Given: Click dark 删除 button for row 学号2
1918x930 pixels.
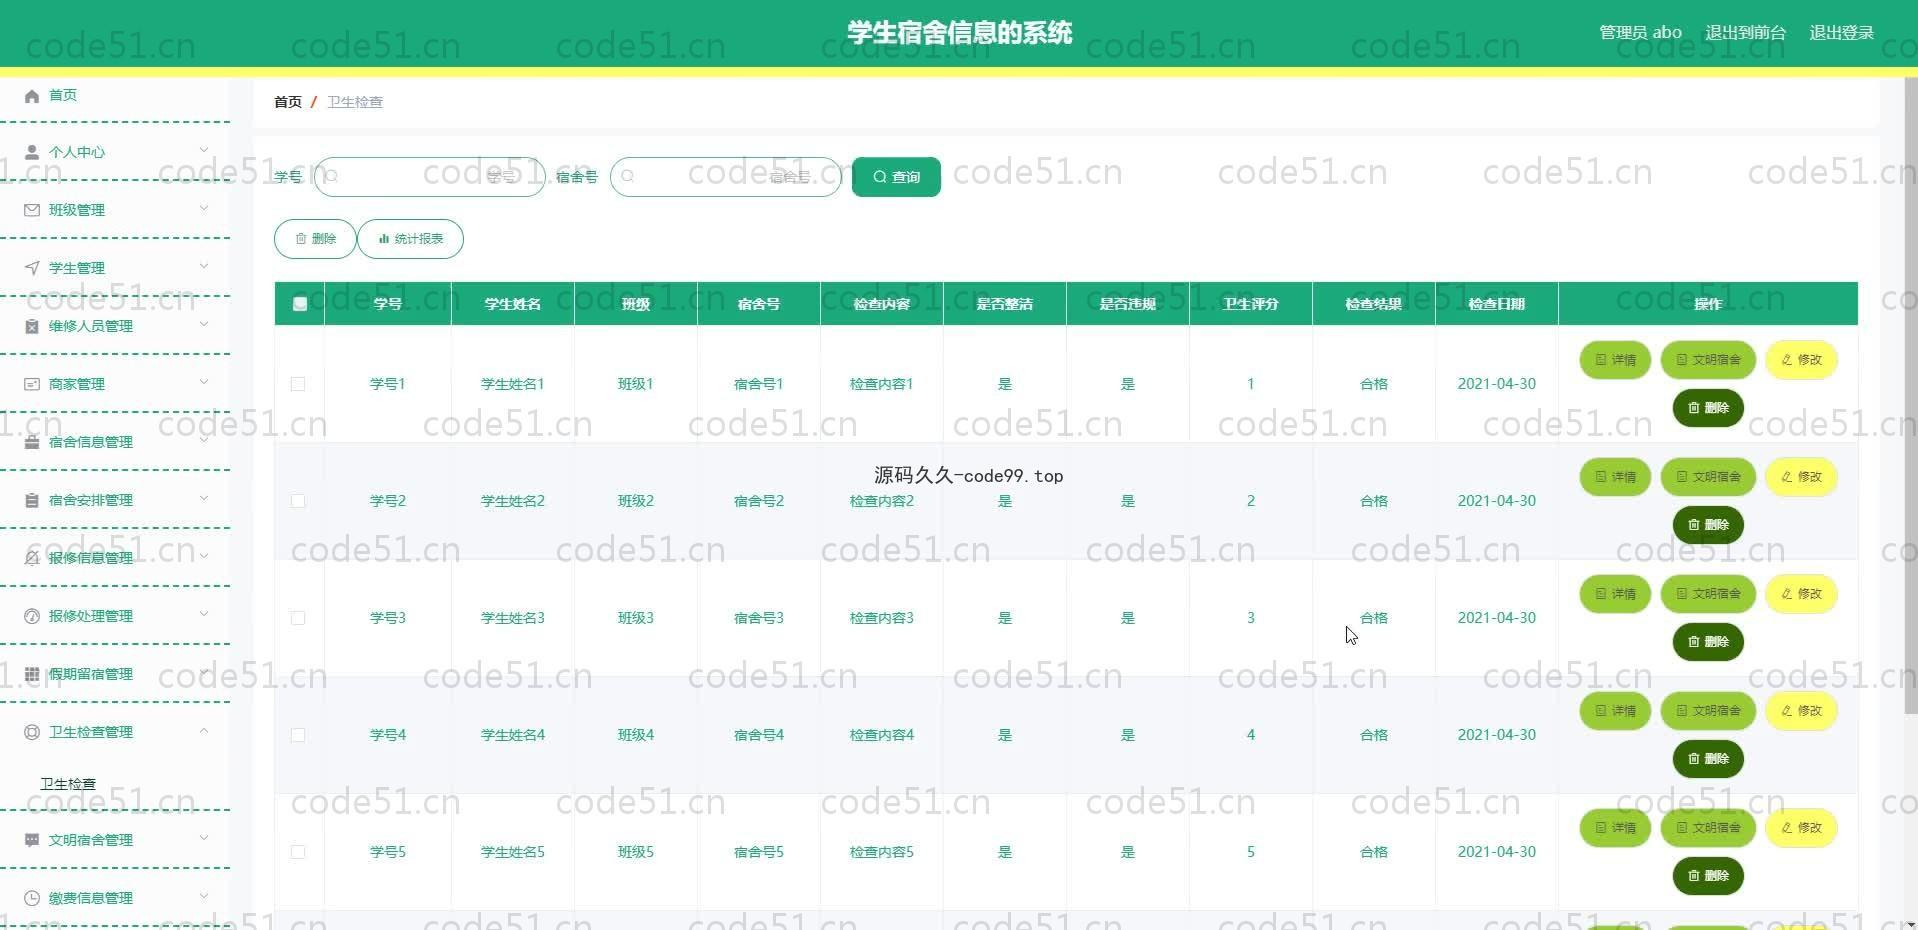Looking at the screenshot, I should pos(1708,525).
